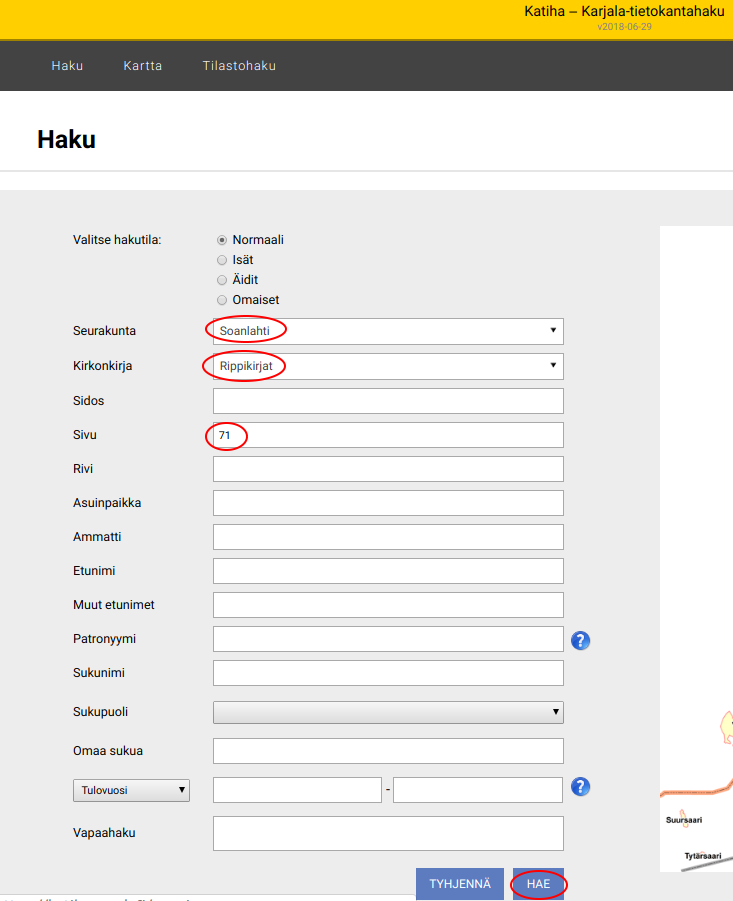The height and width of the screenshot is (901, 733).
Task: Open the Tulovuosi selector dropdown
Action: click(131, 790)
